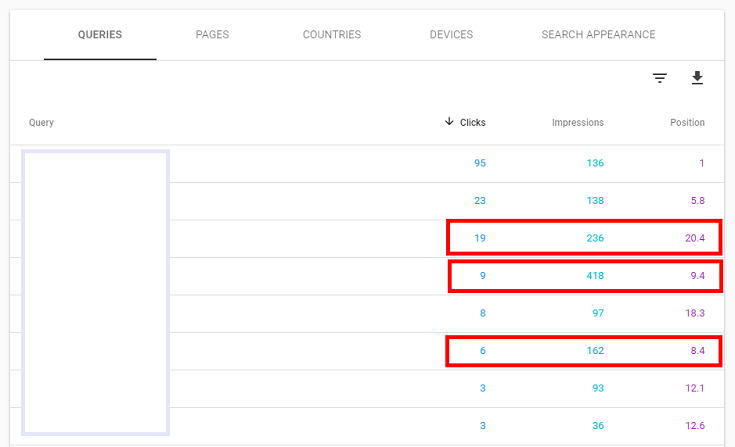This screenshot has width=735, height=447.
Task: Switch to the Pages tab
Action: (x=212, y=35)
